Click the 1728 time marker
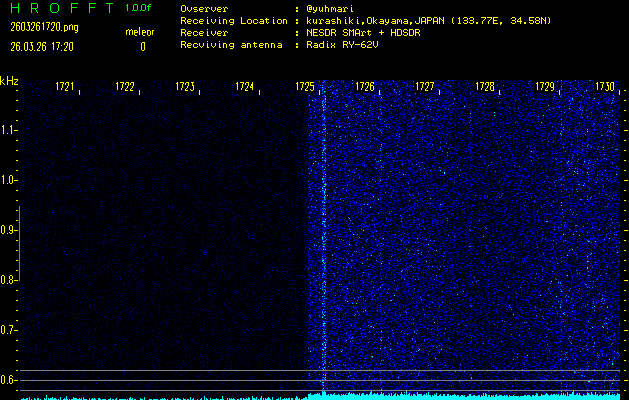Viewport: 629px width, 400px height. (x=485, y=86)
